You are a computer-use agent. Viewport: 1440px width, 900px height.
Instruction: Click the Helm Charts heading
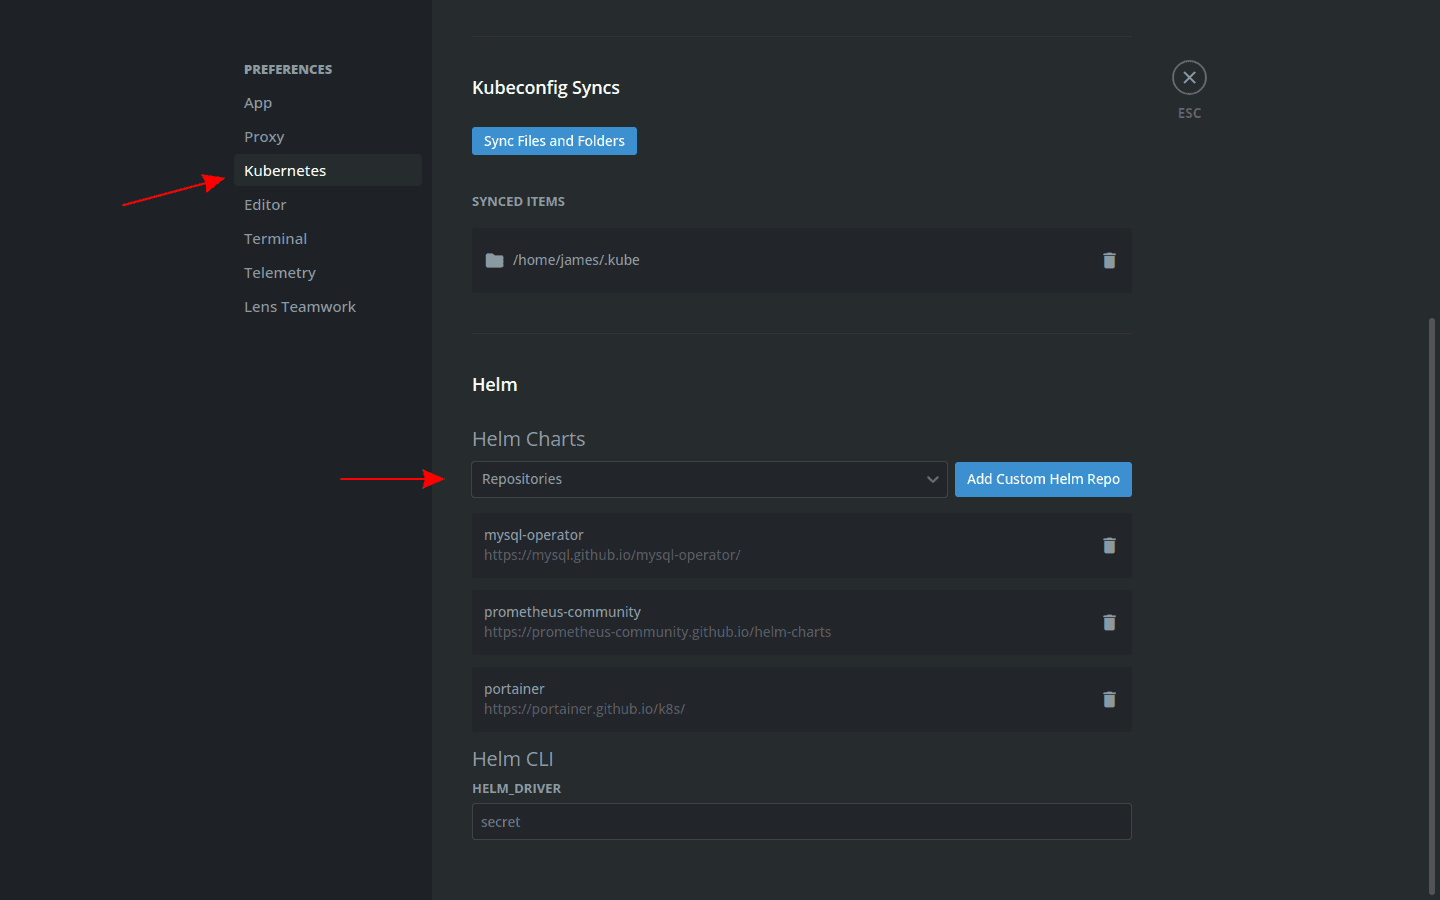[x=528, y=439]
